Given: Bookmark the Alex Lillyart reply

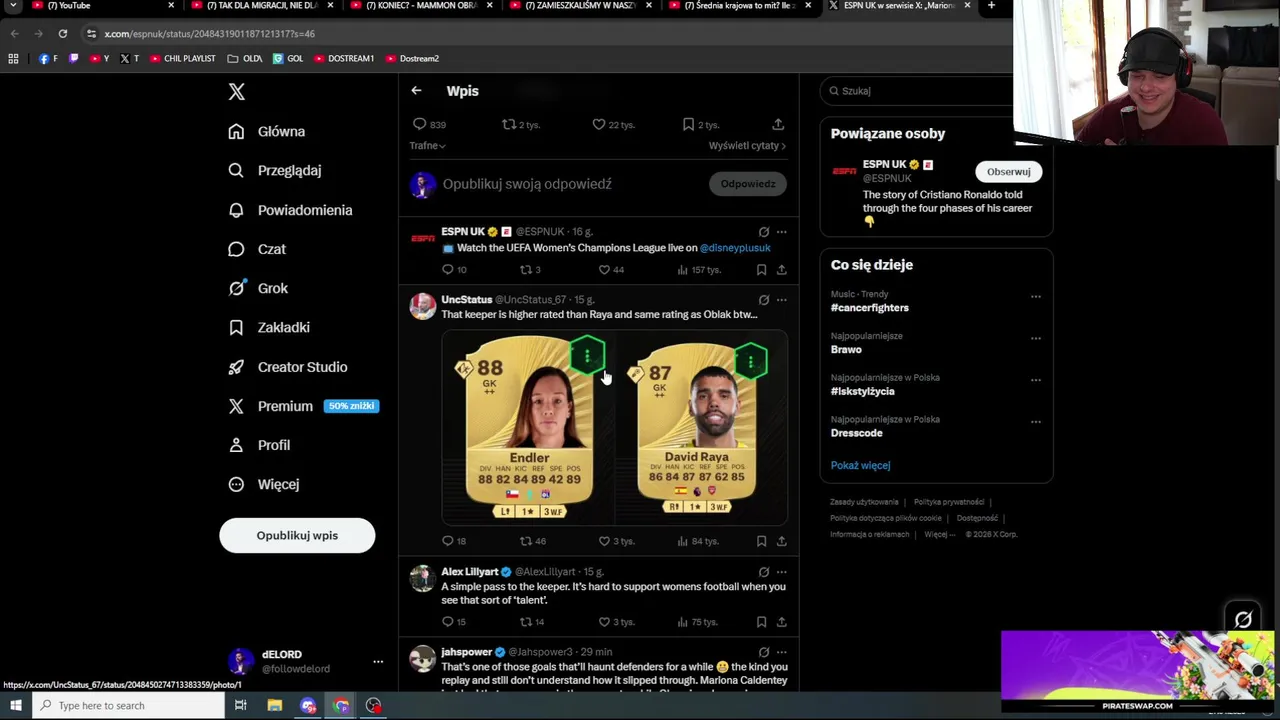Looking at the screenshot, I should [x=761, y=622].
